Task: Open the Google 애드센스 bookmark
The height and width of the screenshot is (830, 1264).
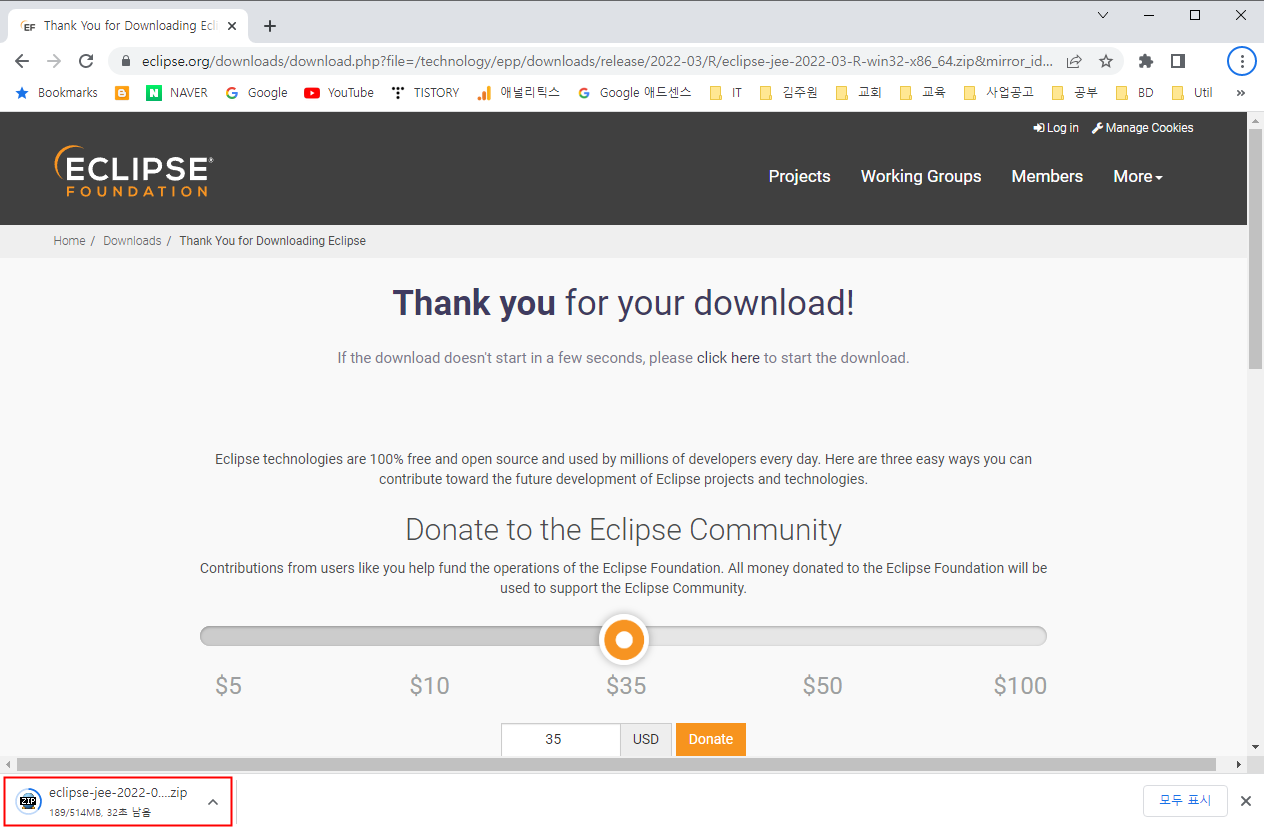Action: click(x=635, y=92)
